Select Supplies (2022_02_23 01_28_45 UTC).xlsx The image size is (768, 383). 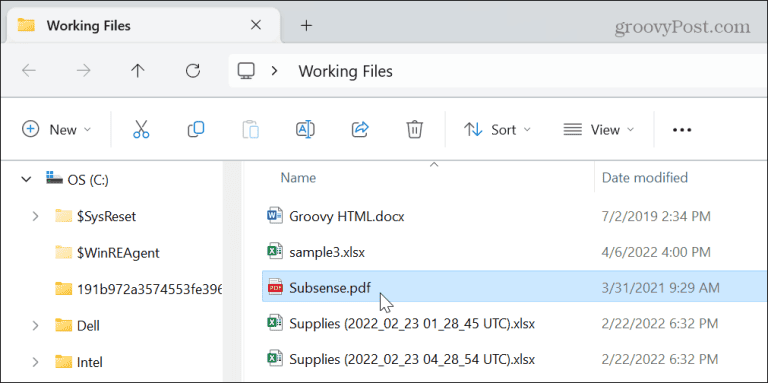click(412, 324)
